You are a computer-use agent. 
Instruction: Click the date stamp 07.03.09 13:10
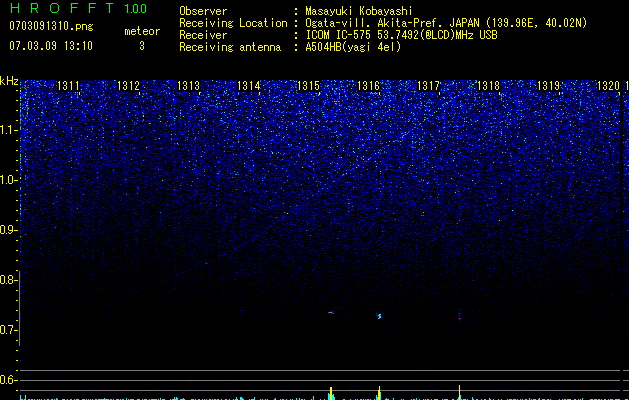point(51,46)
